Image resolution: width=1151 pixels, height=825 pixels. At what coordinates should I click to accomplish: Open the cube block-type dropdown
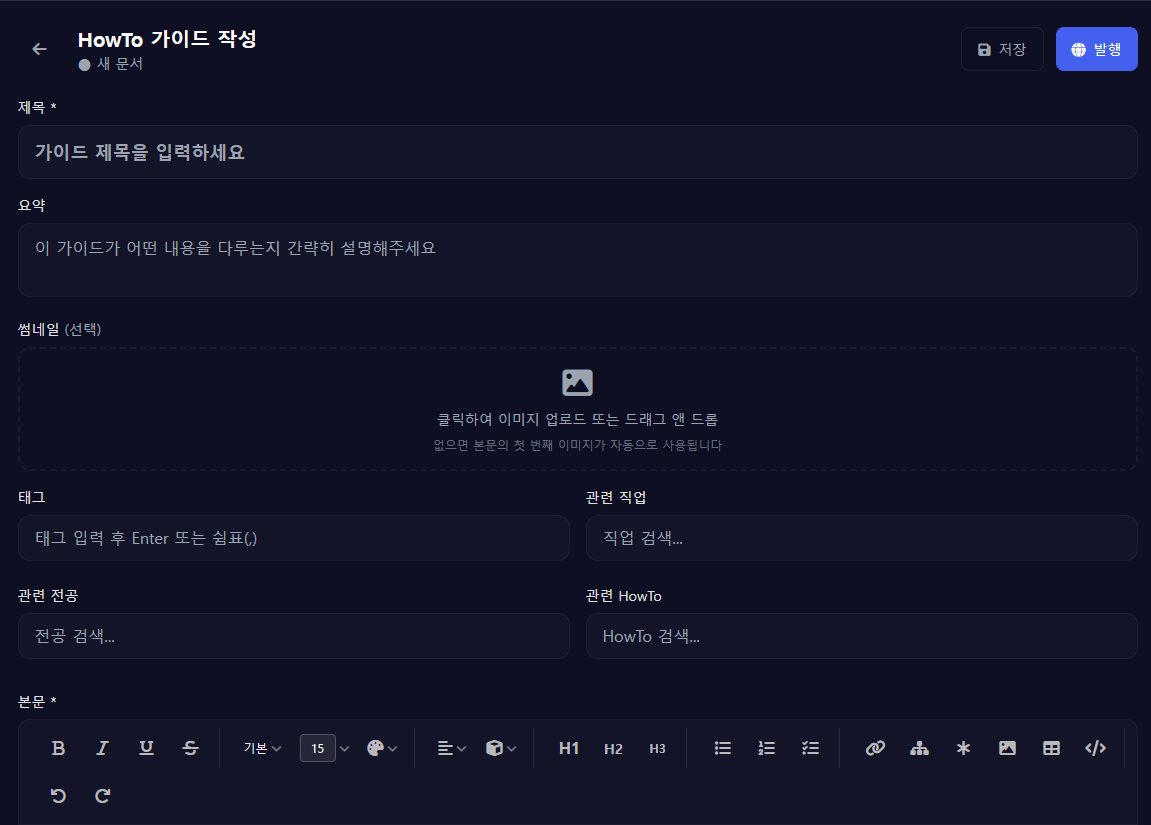(x=500, y=748)
